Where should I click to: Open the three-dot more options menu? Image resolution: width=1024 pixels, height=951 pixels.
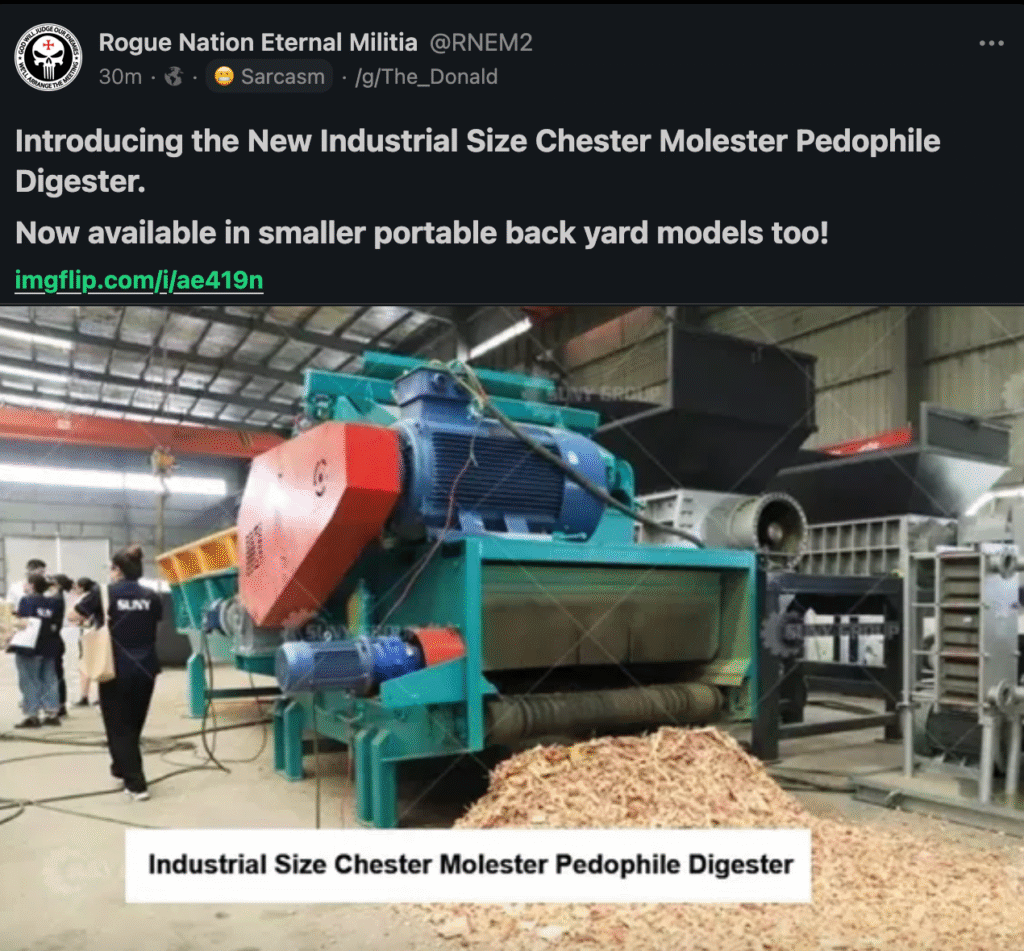[x=991, y=43]
